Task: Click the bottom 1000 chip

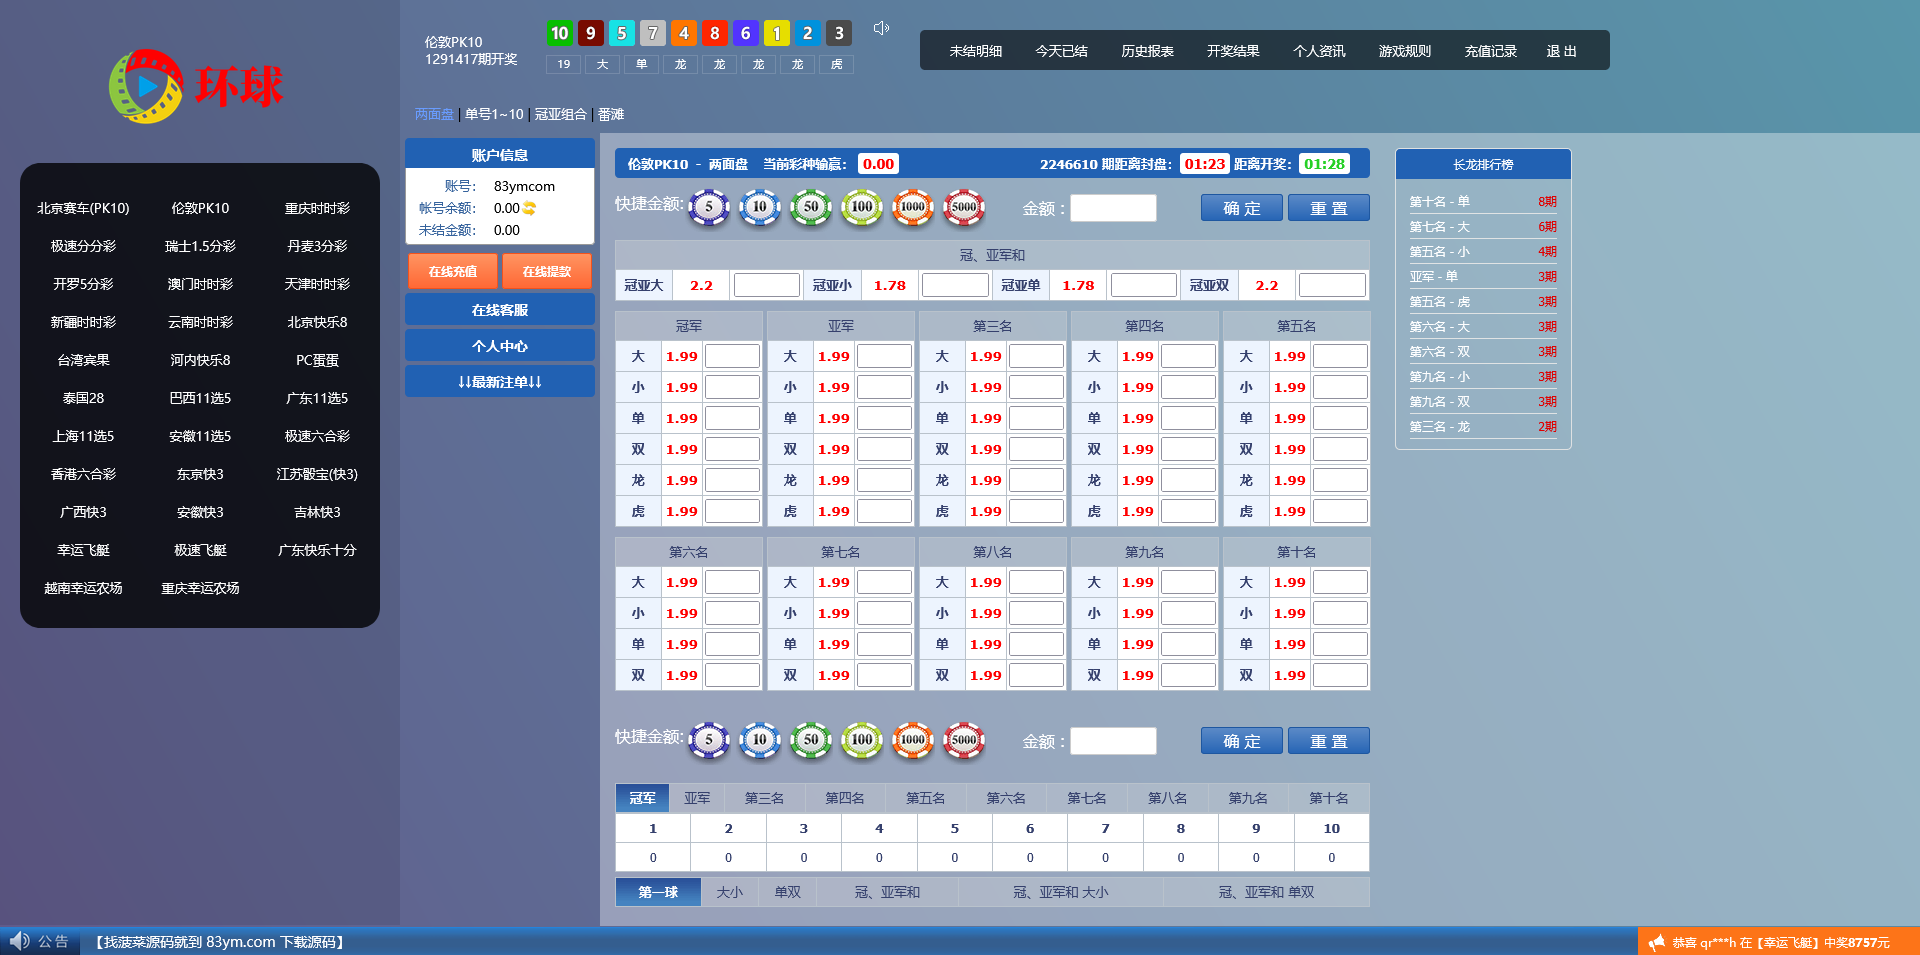Action: pyautogui.click(x=913, y=740)
